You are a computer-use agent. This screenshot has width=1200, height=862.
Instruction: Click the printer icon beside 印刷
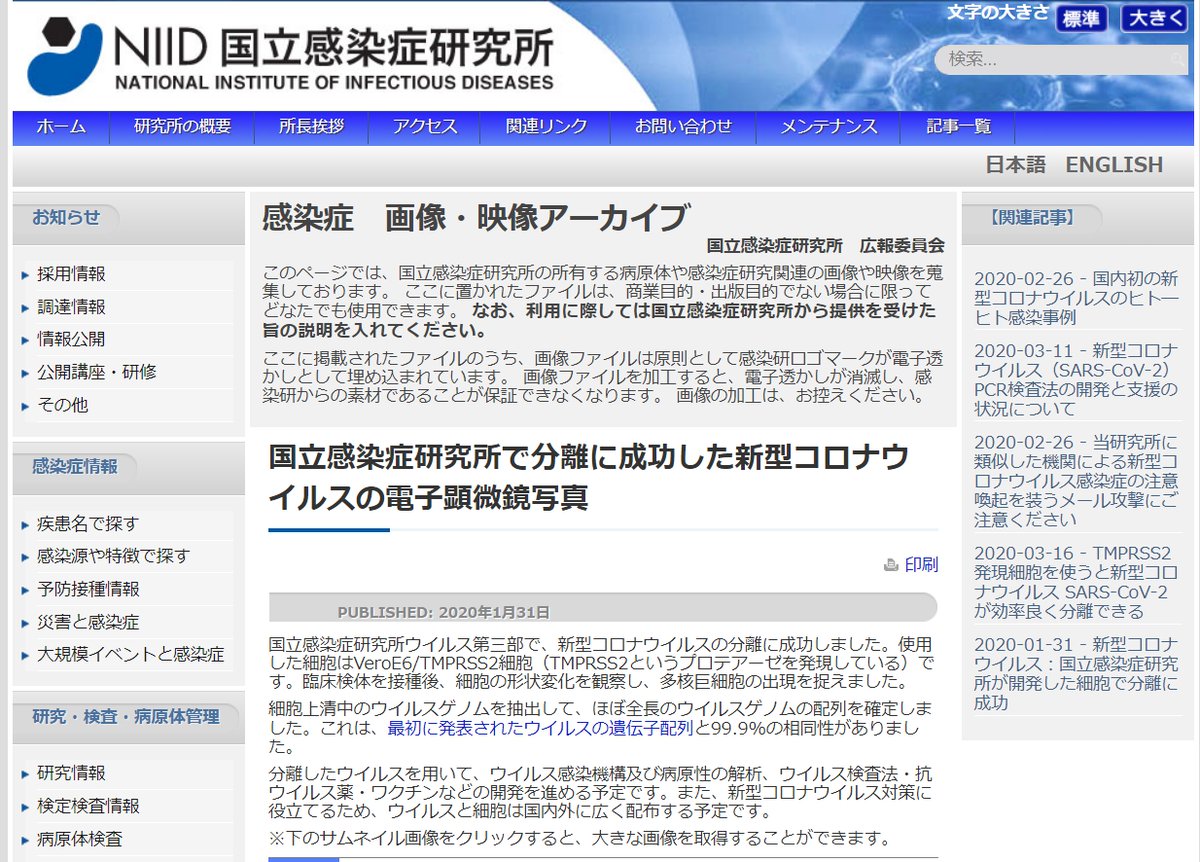point(891,566)
